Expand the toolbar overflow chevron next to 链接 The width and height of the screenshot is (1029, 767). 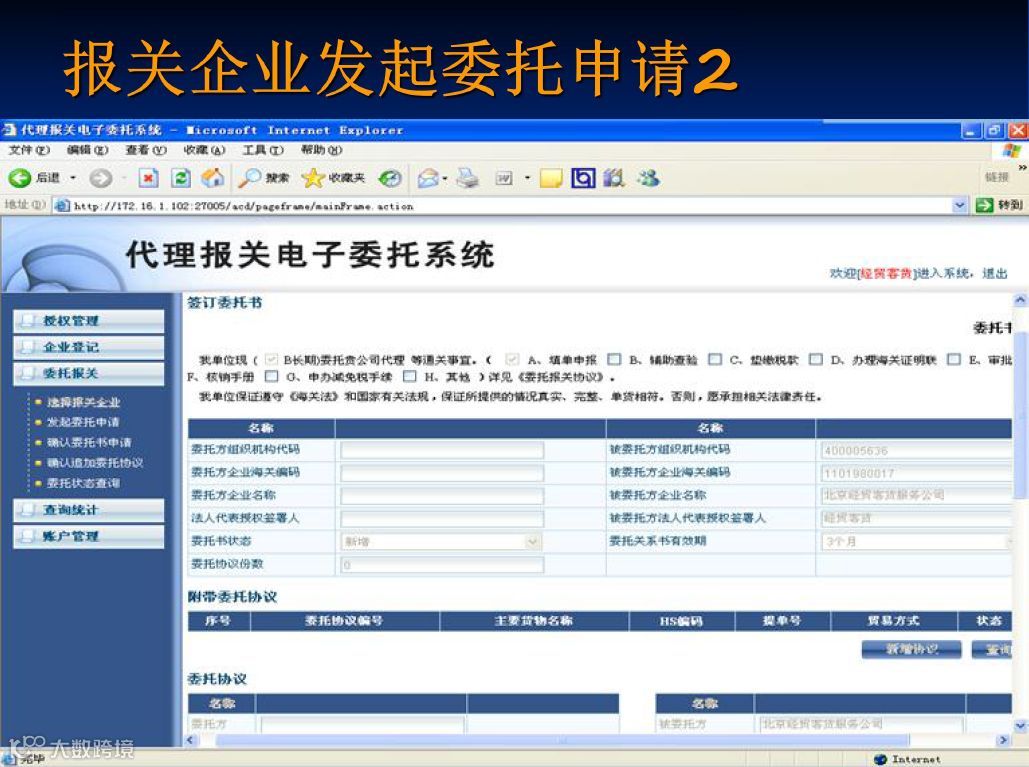coord(1022,168)
